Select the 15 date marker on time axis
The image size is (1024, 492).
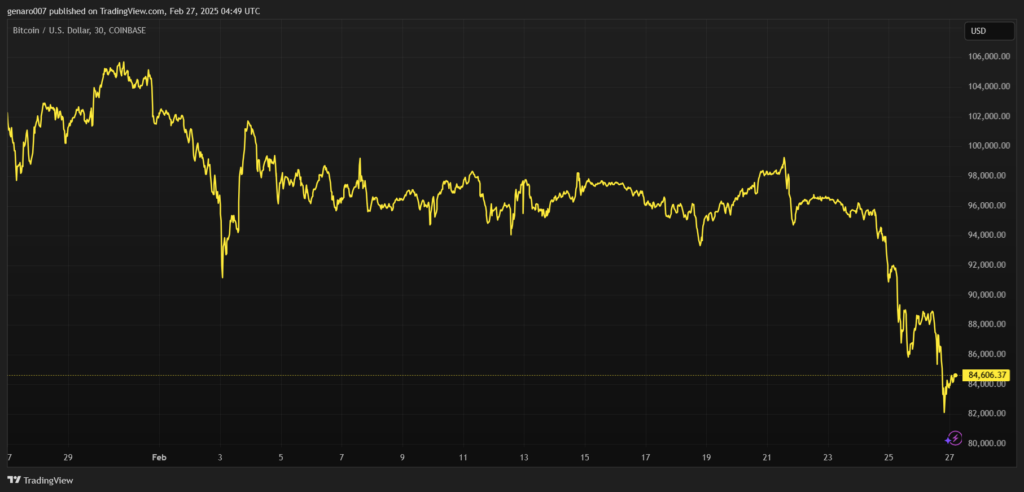[x=585, y=457]
